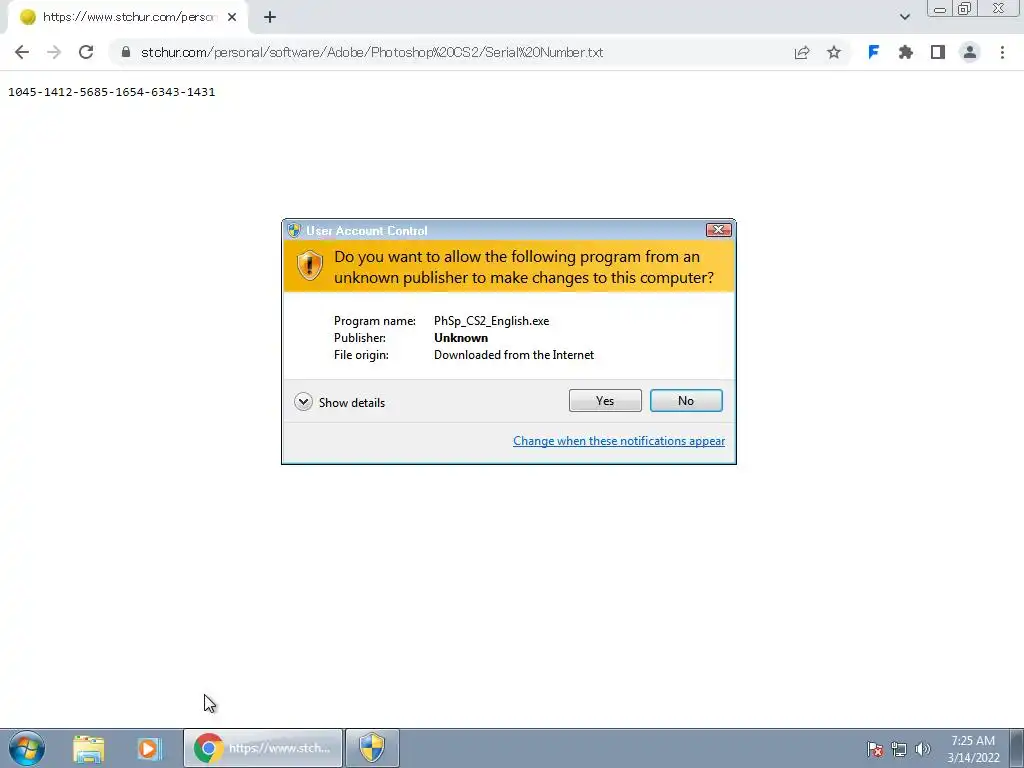
Task: Toggle the Chrome side panel icon
Action: coord(938,52)
